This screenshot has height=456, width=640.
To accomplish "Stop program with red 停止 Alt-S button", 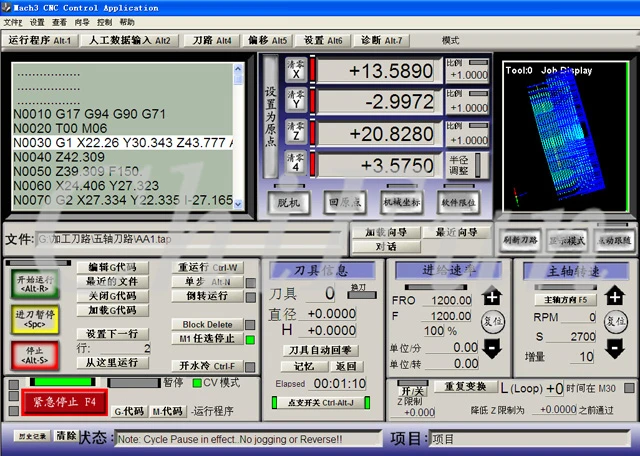I will click(x=35, y=355).
